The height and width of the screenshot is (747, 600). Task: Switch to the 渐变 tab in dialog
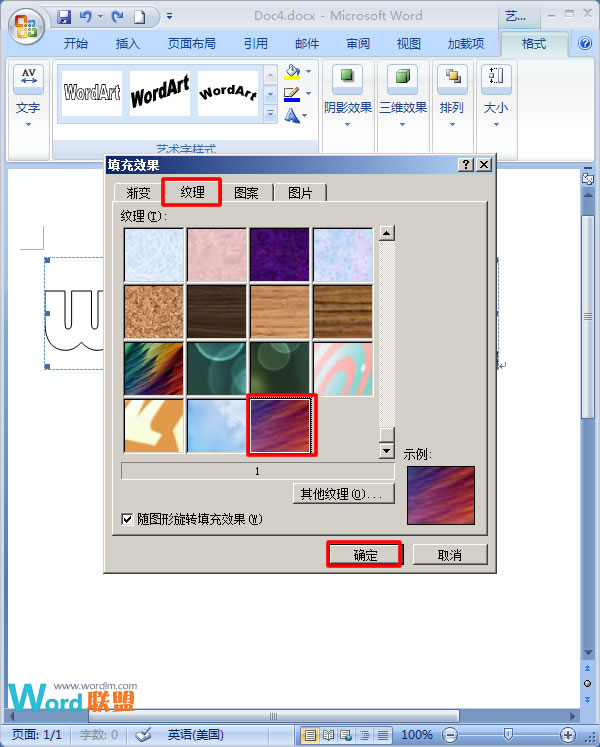click(x=138, y=193)
